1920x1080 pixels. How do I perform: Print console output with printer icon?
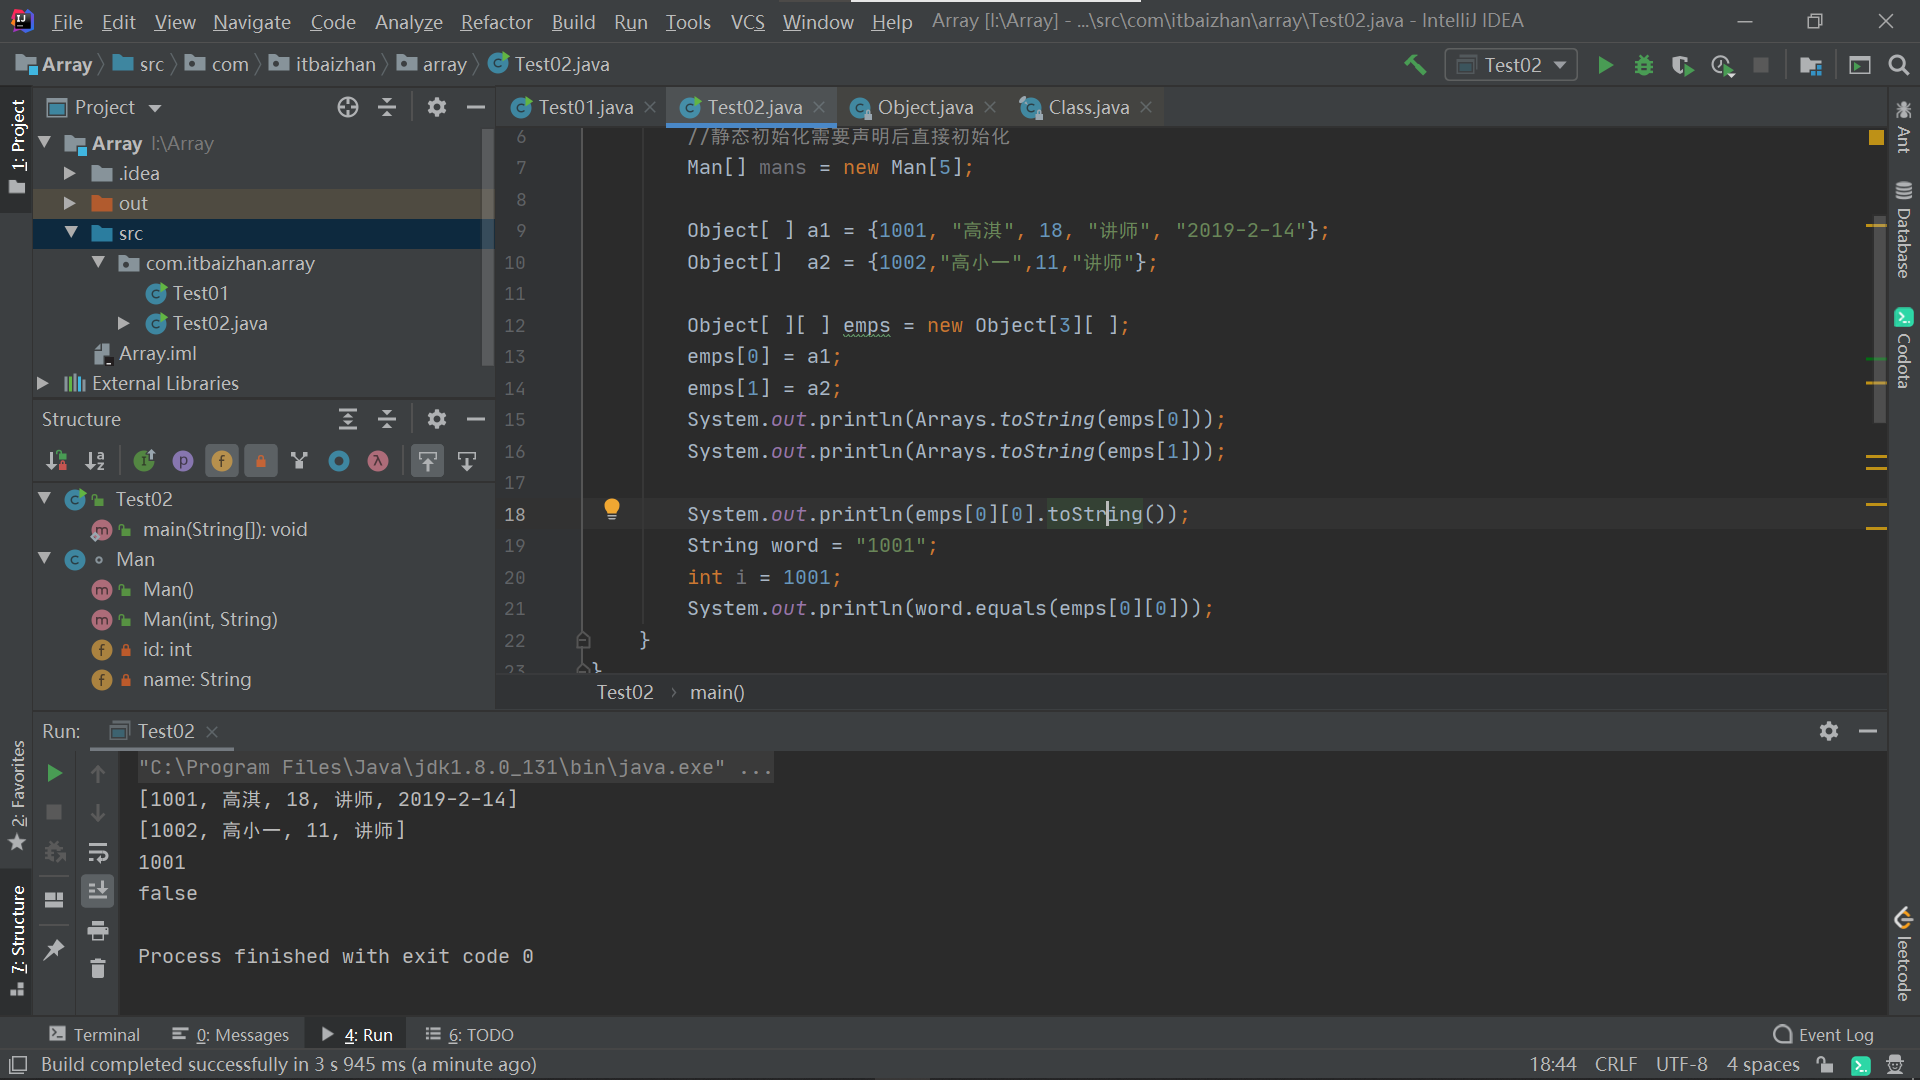coord(98,931)
